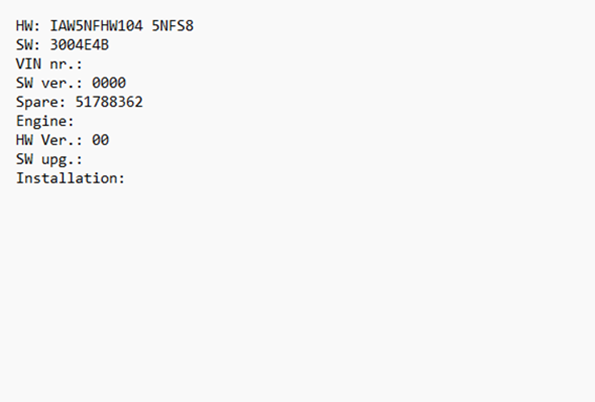Click the Engine line

pyautogui.click(x=45, y=121)
